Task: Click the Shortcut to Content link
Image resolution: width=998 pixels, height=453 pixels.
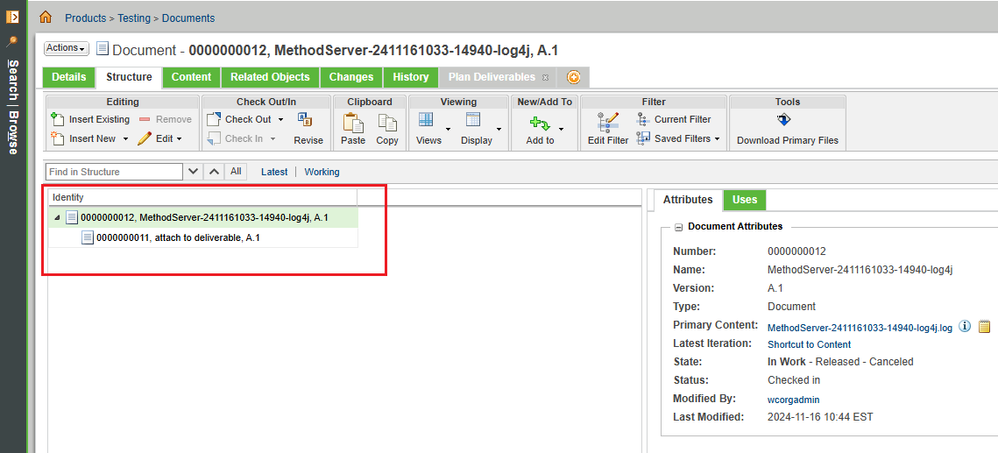Action: click(x=809, y=344)
